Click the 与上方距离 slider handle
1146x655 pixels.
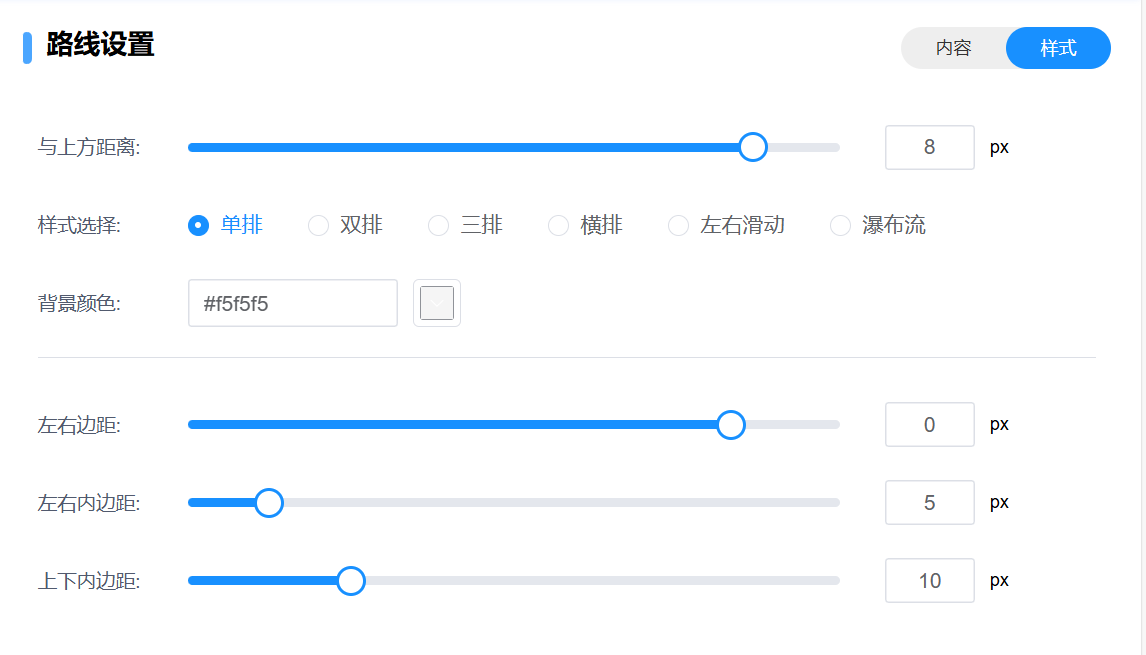pos(752,147)
